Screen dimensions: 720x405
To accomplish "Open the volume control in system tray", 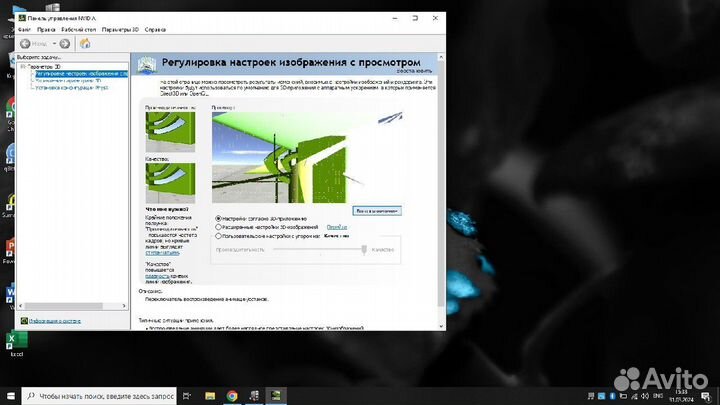I will pos(645,396).
